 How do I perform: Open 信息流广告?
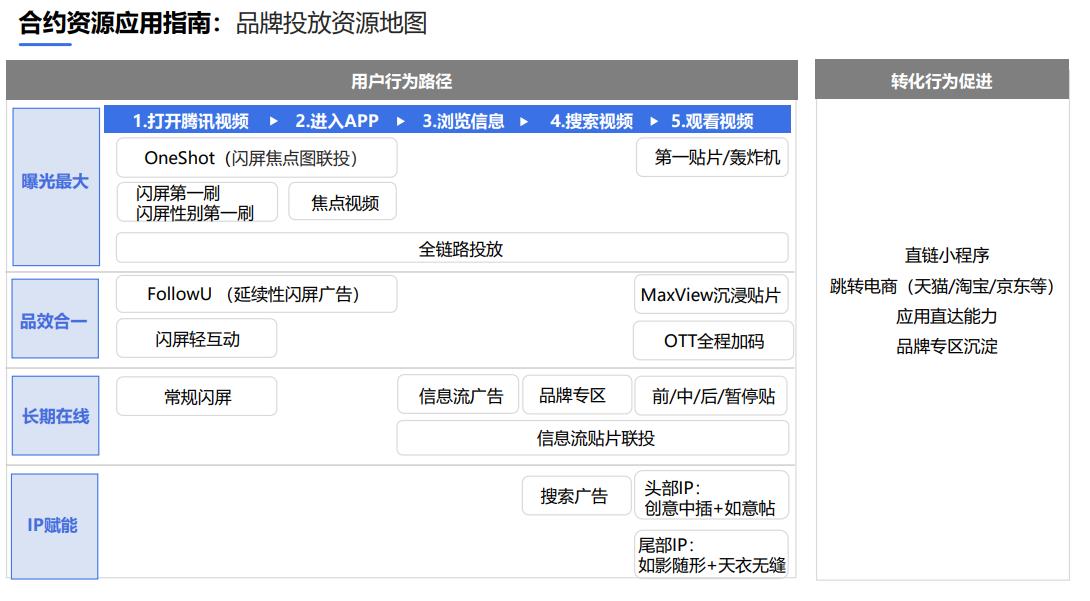[x=459, y=394]
